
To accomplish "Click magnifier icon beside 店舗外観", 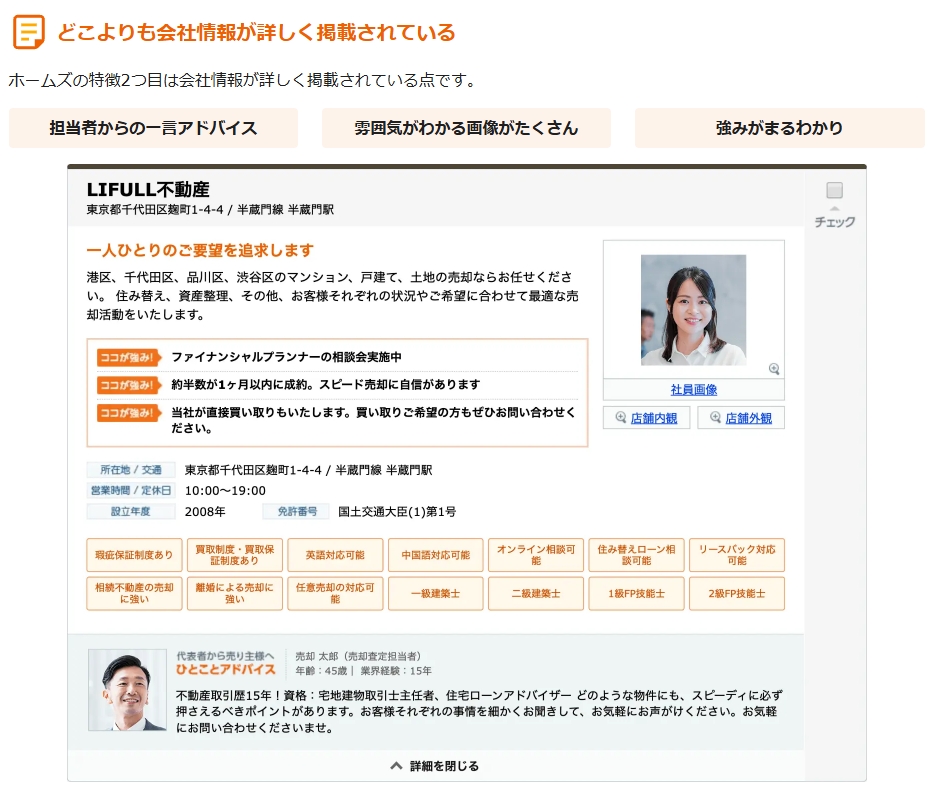I will [x=715, y=417].
